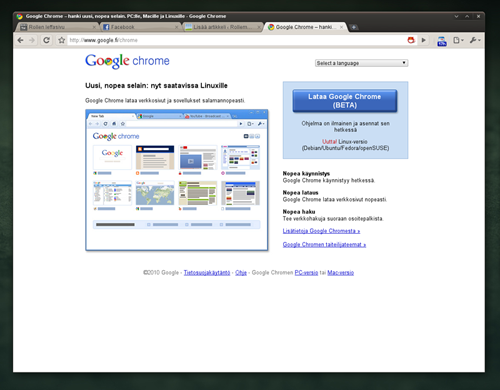This screenshot has width=500, height=390.
Task: Open the page menu icon
Action: coord(458,40)
